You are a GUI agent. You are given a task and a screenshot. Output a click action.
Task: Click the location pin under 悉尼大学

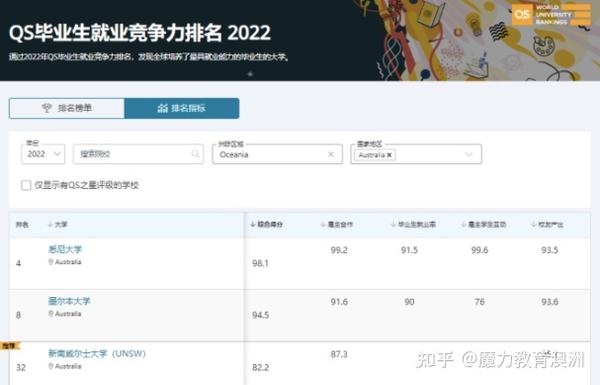(x=51, y=262)
